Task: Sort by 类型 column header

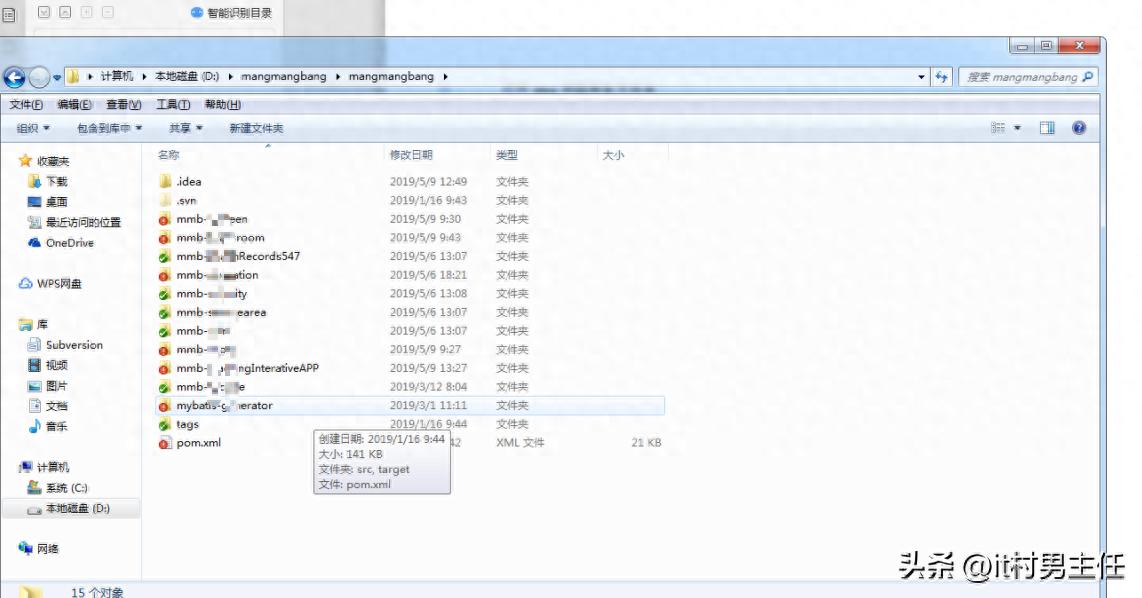Action: coord(507,154)
